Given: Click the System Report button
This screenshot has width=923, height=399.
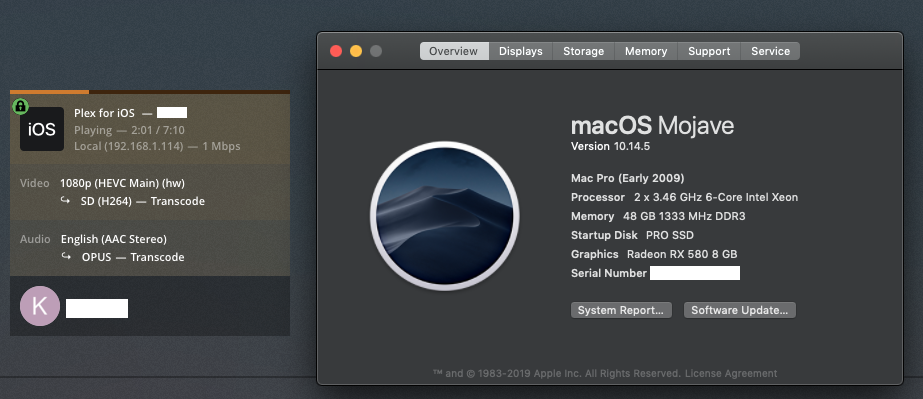Looking at the screenshot, I should (x=621, y=310).
